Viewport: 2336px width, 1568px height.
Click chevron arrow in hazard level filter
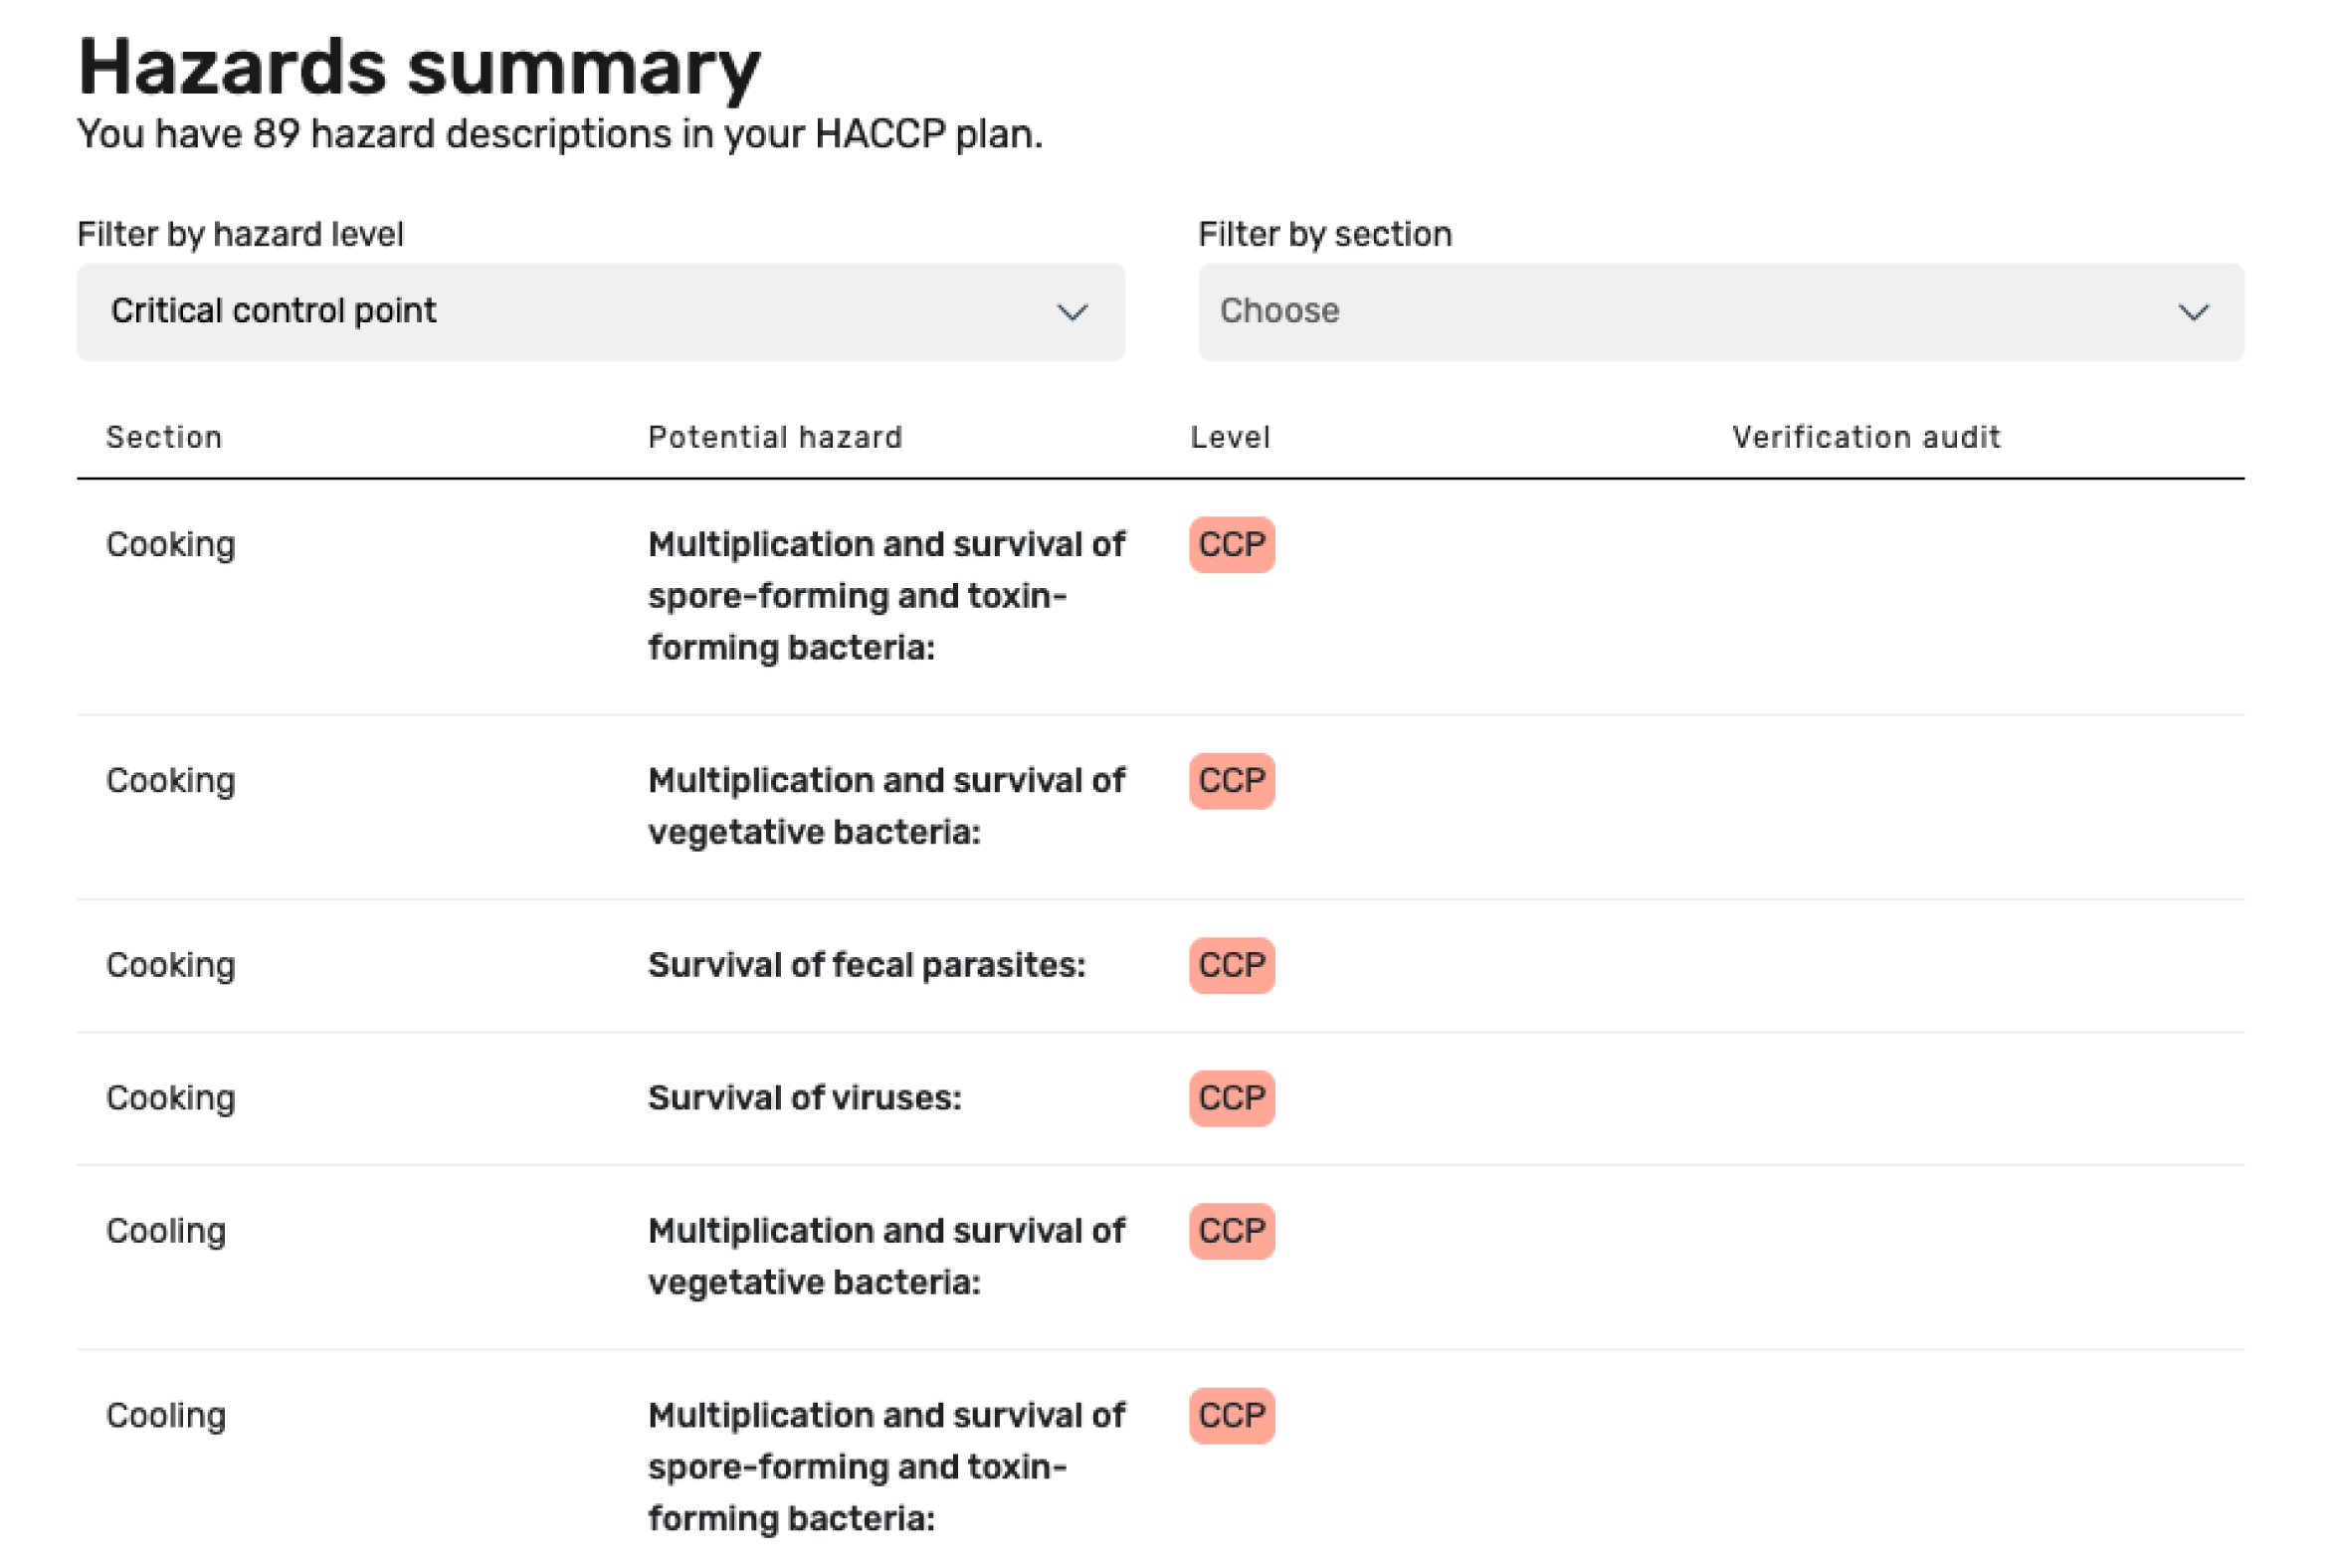pos(1072,313)
